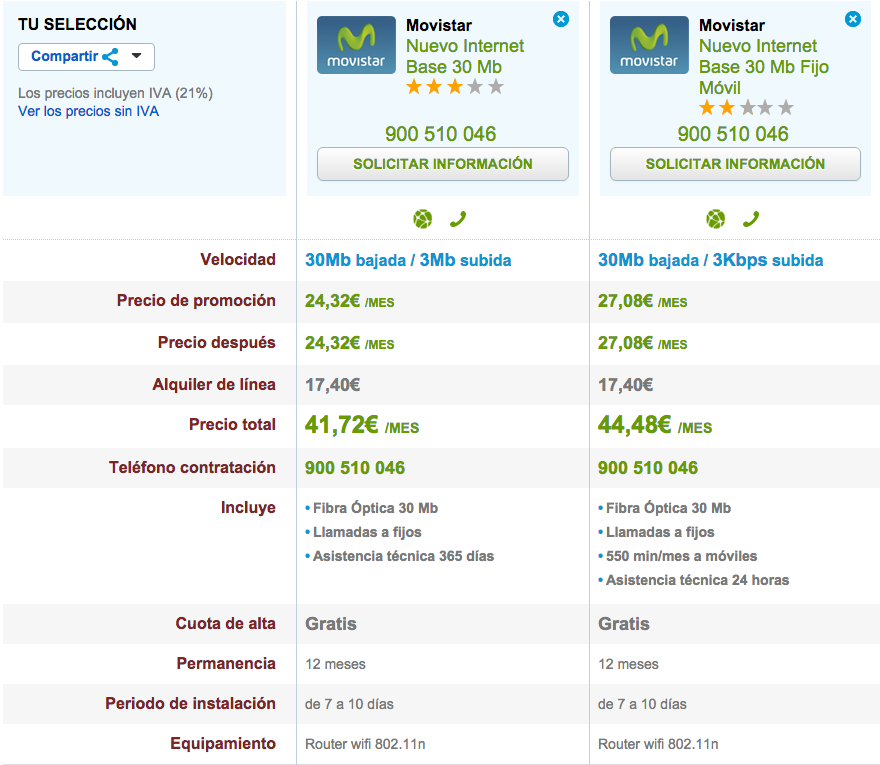Viewport: 880px width, 765px height.
Task: Remove Base 30 Mb Fijo Móvil plan
Action: [852, 19]
